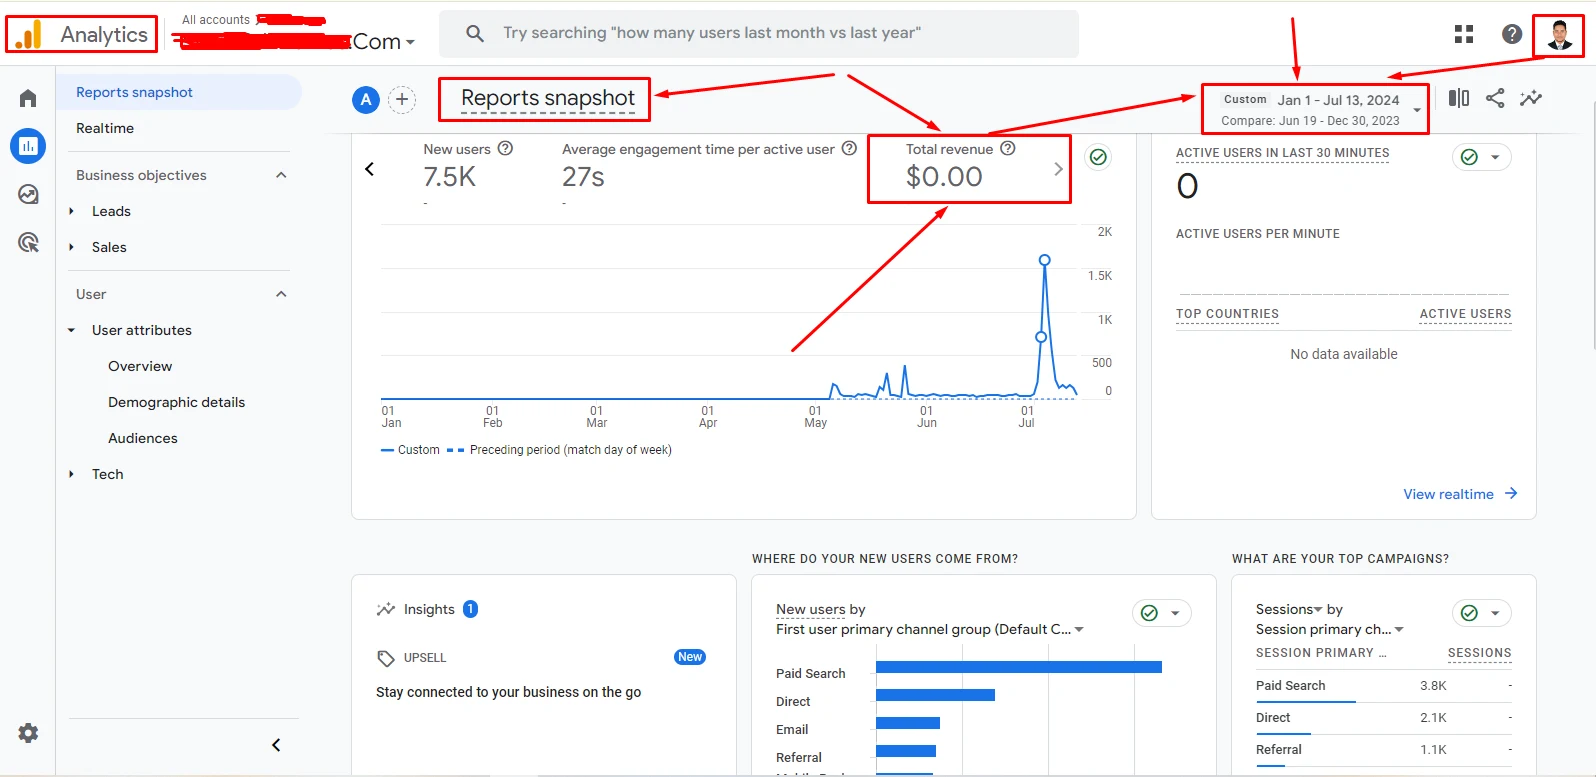Click help icon next to Average engagement time

tap(849, 148)
